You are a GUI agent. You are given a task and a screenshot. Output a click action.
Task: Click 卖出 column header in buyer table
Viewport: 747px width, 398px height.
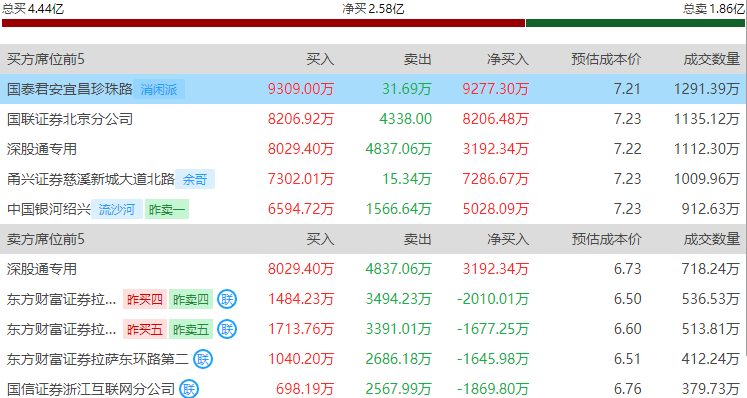[x=418, y=59]
